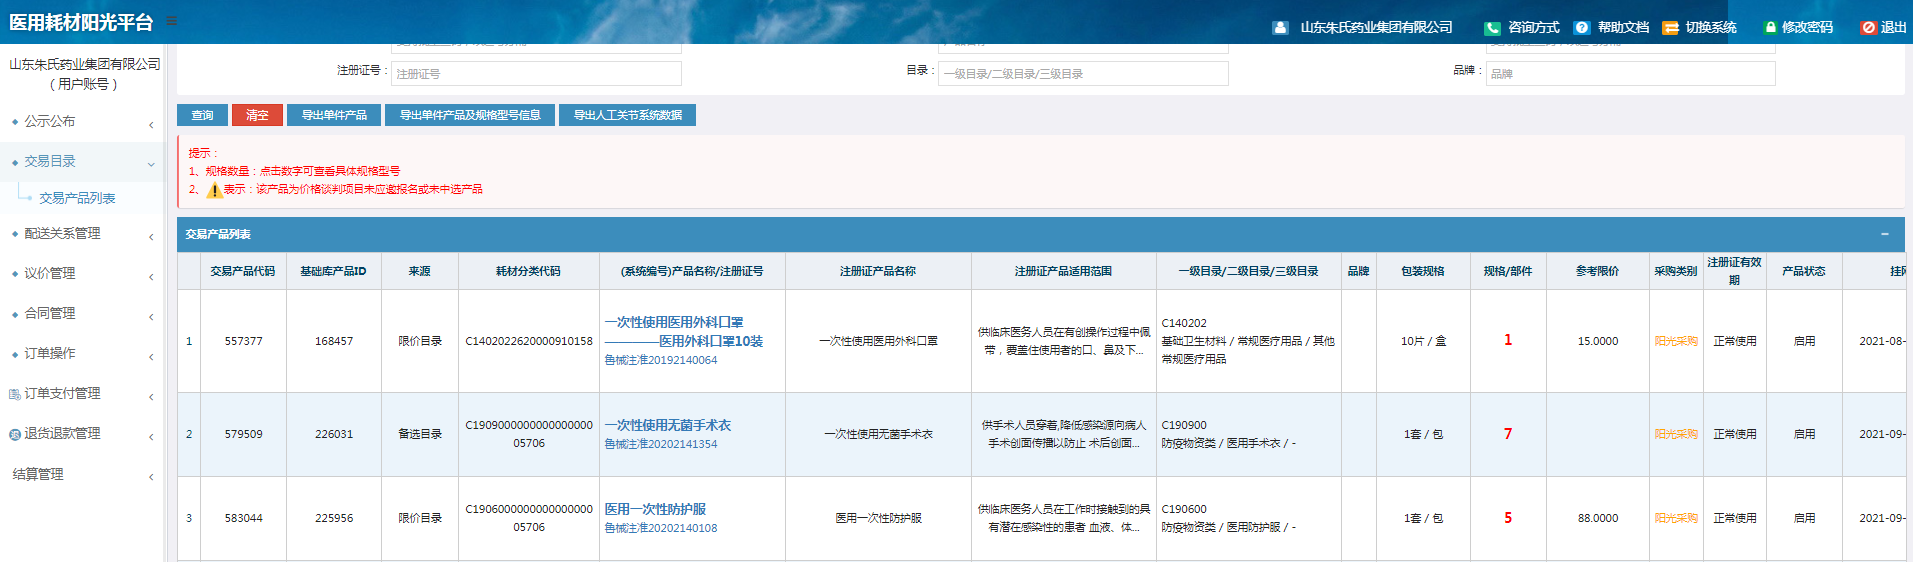This screenshot has height=562, width=1913.
Task: Open the 一次性使用无菌手术衣 product link
Action: [667, 425]
